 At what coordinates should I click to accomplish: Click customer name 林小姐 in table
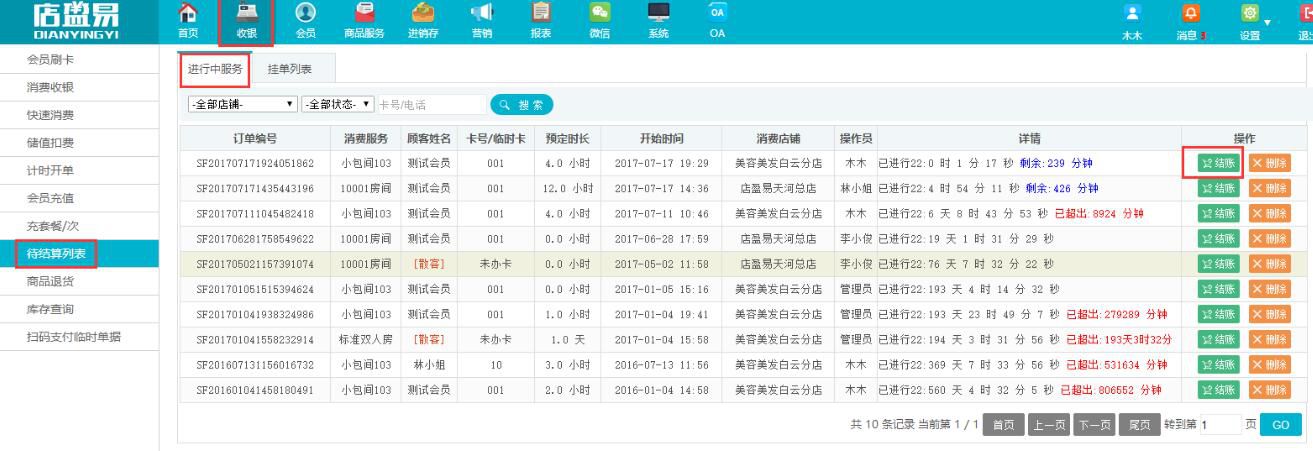pyautogui.click(x=430, y=365)
